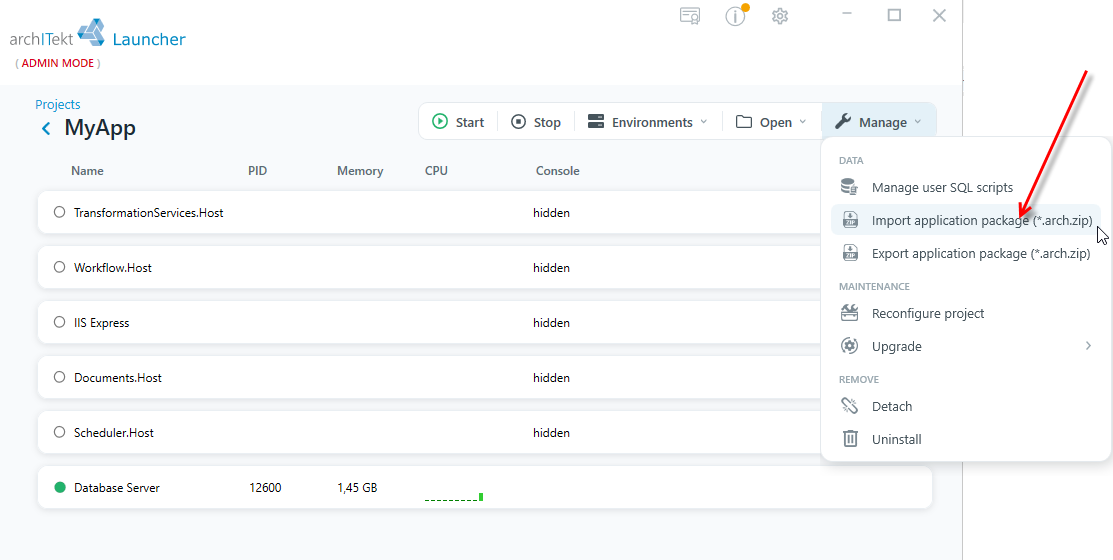Click the Environments server stack icon
The height and width of the screenshot is (560, 1113).
(x=596, y=122)
